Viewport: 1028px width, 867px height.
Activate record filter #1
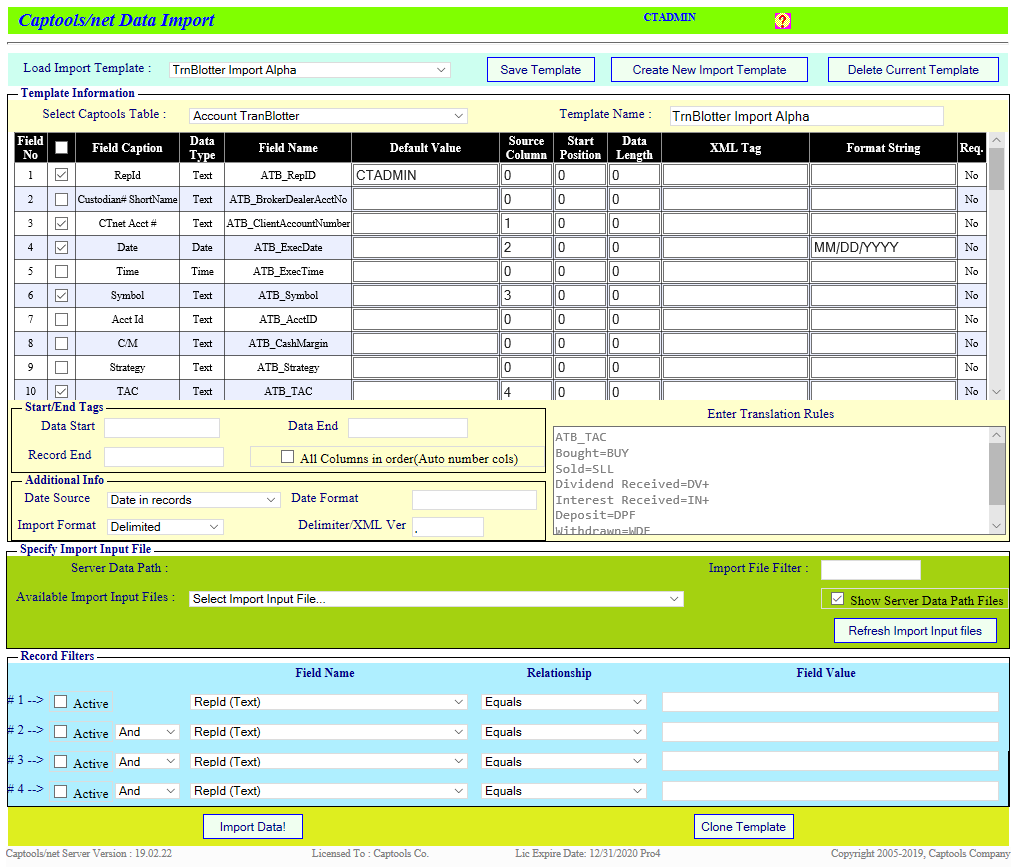point(62,703)
